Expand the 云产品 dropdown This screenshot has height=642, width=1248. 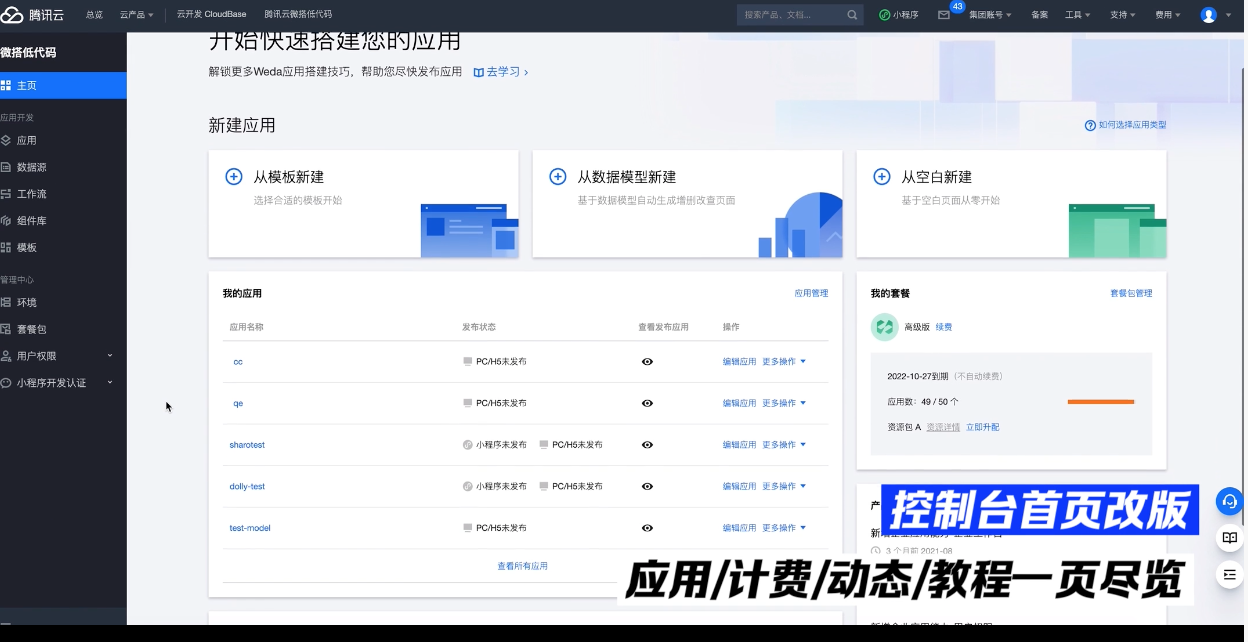(x=136, y=15)
